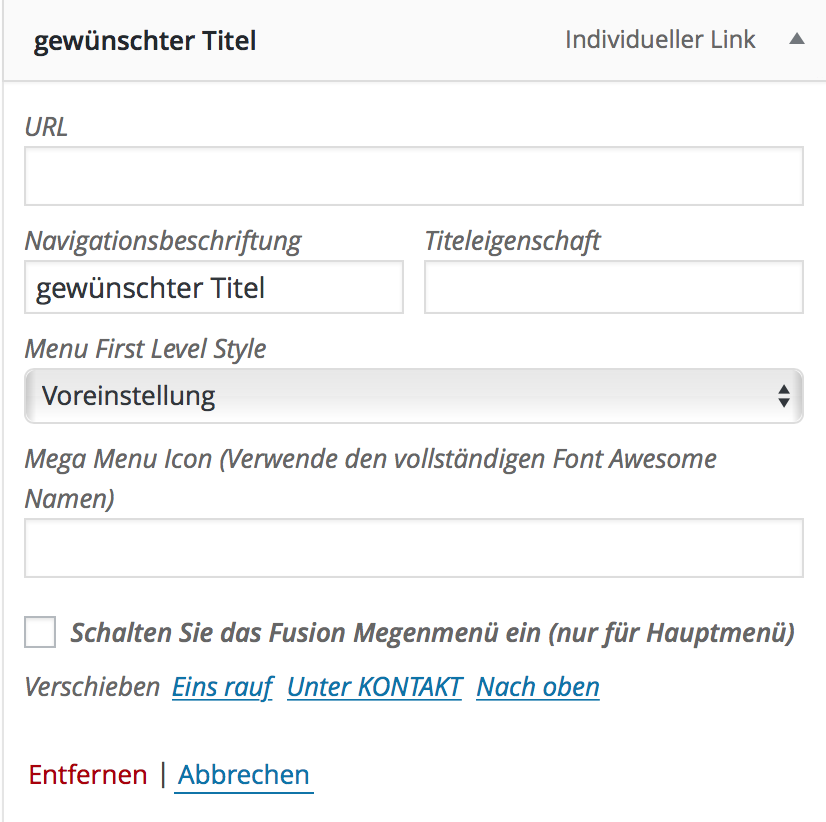Click the up-down arrows on the Voreinstellung select
Screen dimensions: 826x822
[784, 396]
